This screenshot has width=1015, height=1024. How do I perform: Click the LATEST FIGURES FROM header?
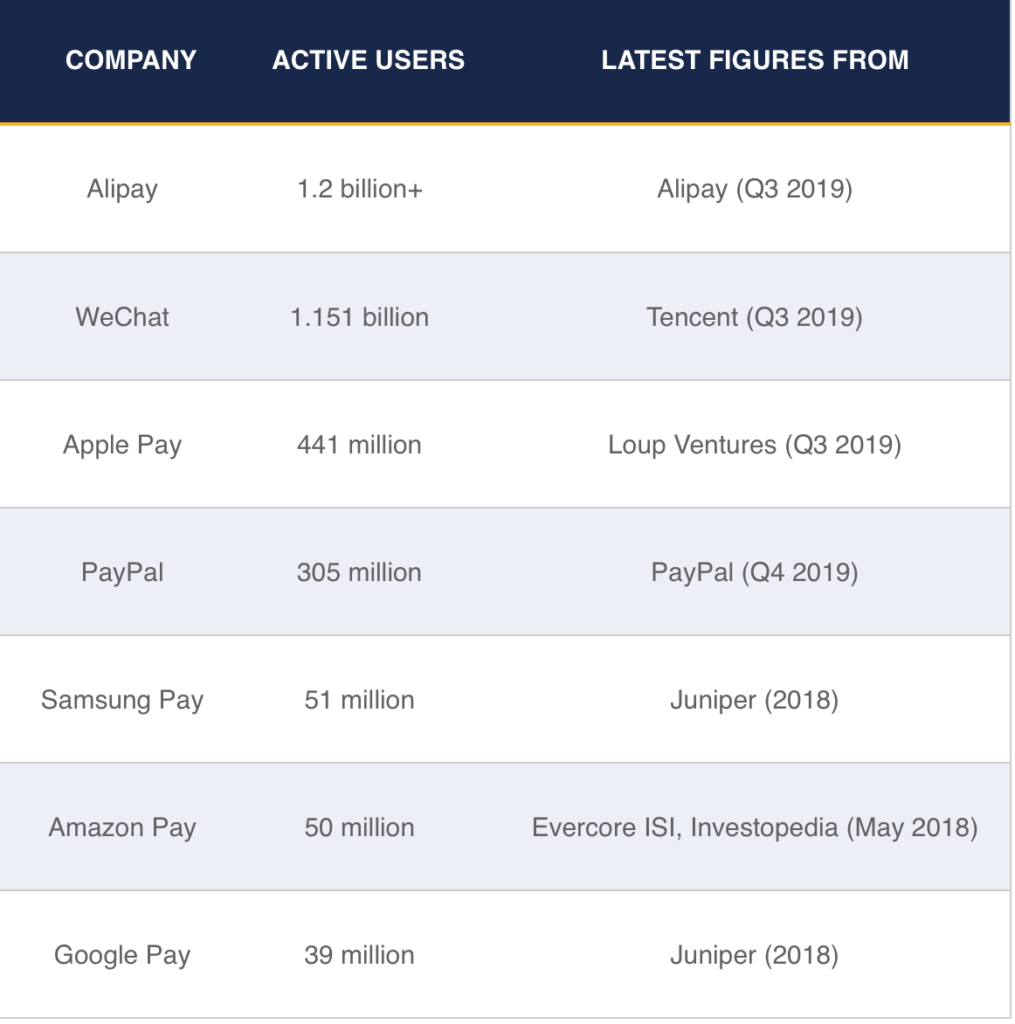[755, 60]
